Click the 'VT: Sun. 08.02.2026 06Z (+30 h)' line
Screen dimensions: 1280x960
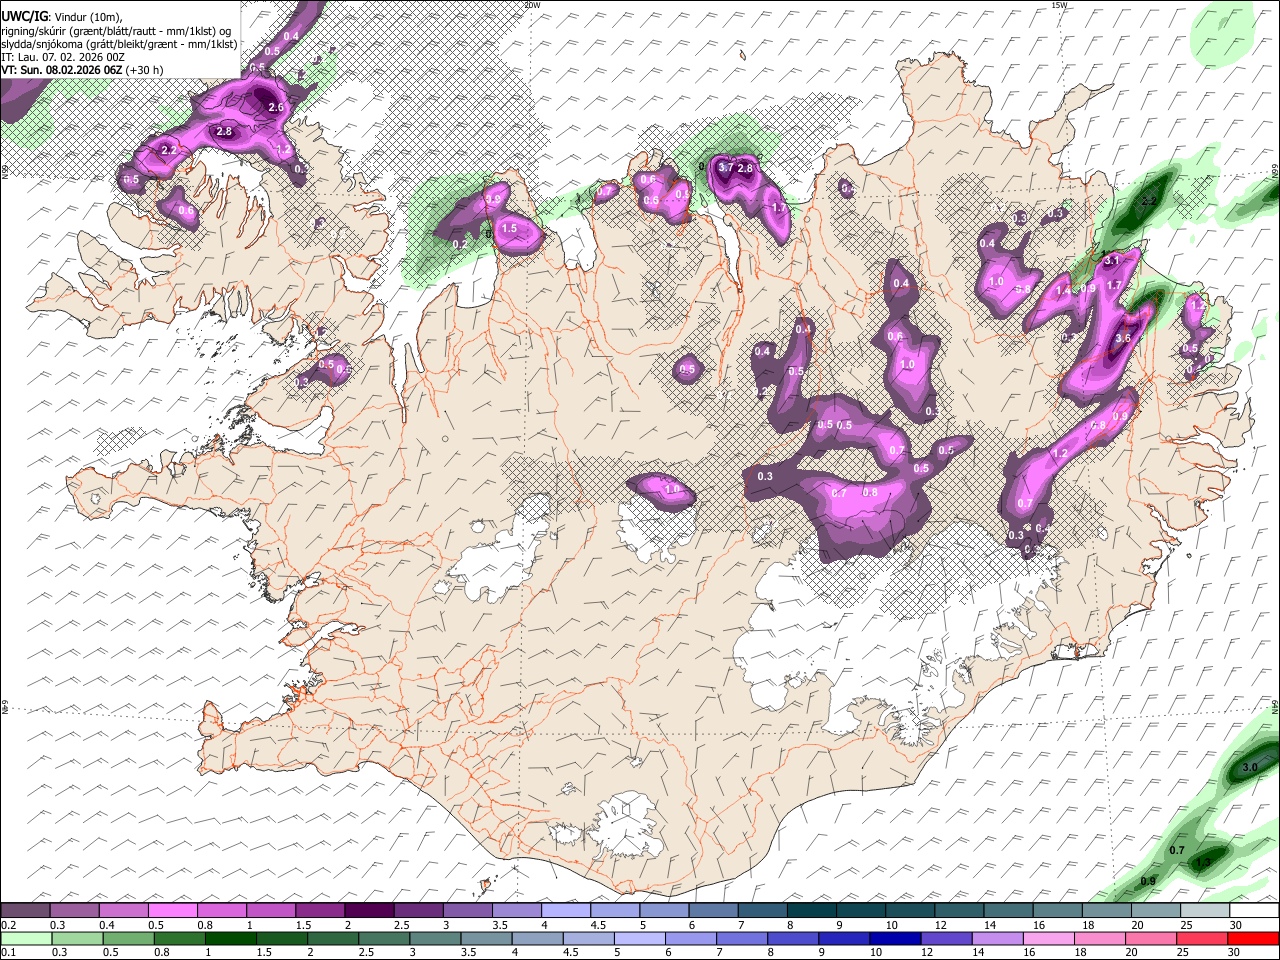(x=83, y=70)
